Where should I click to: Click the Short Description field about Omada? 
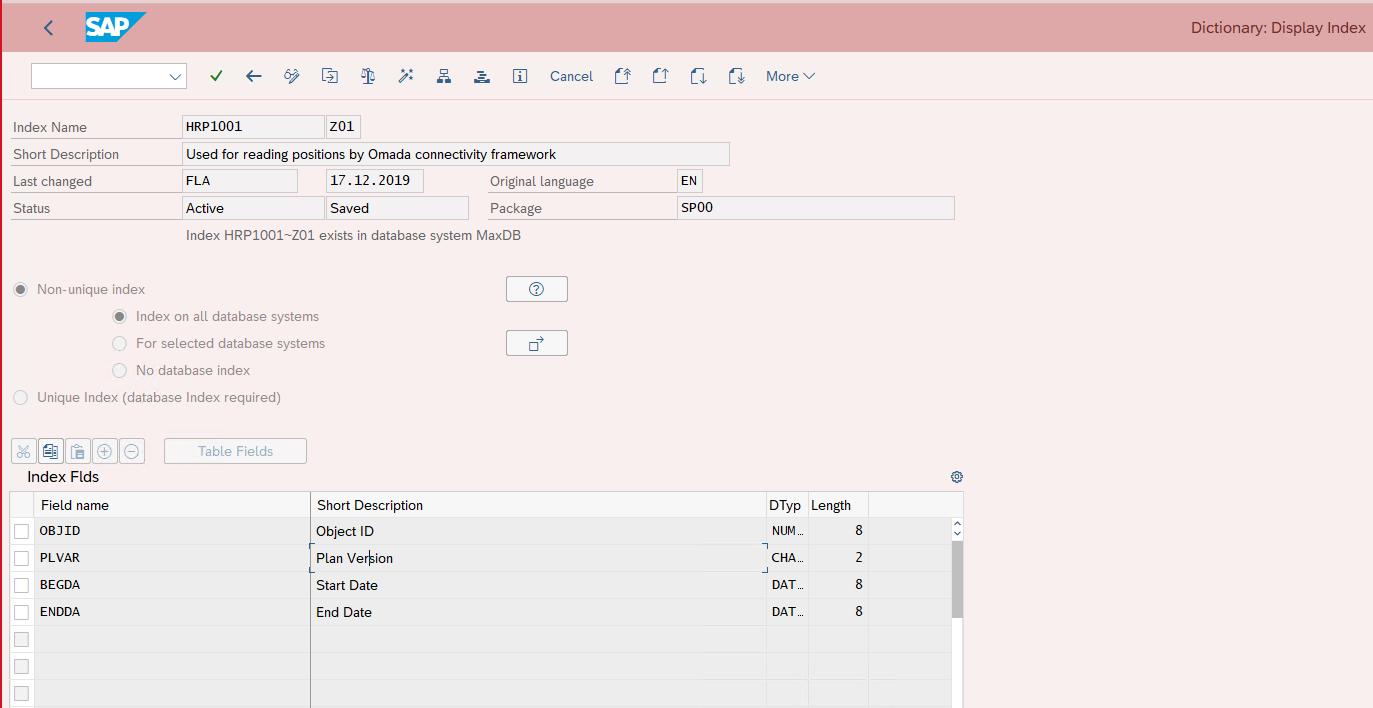point(457,154)
